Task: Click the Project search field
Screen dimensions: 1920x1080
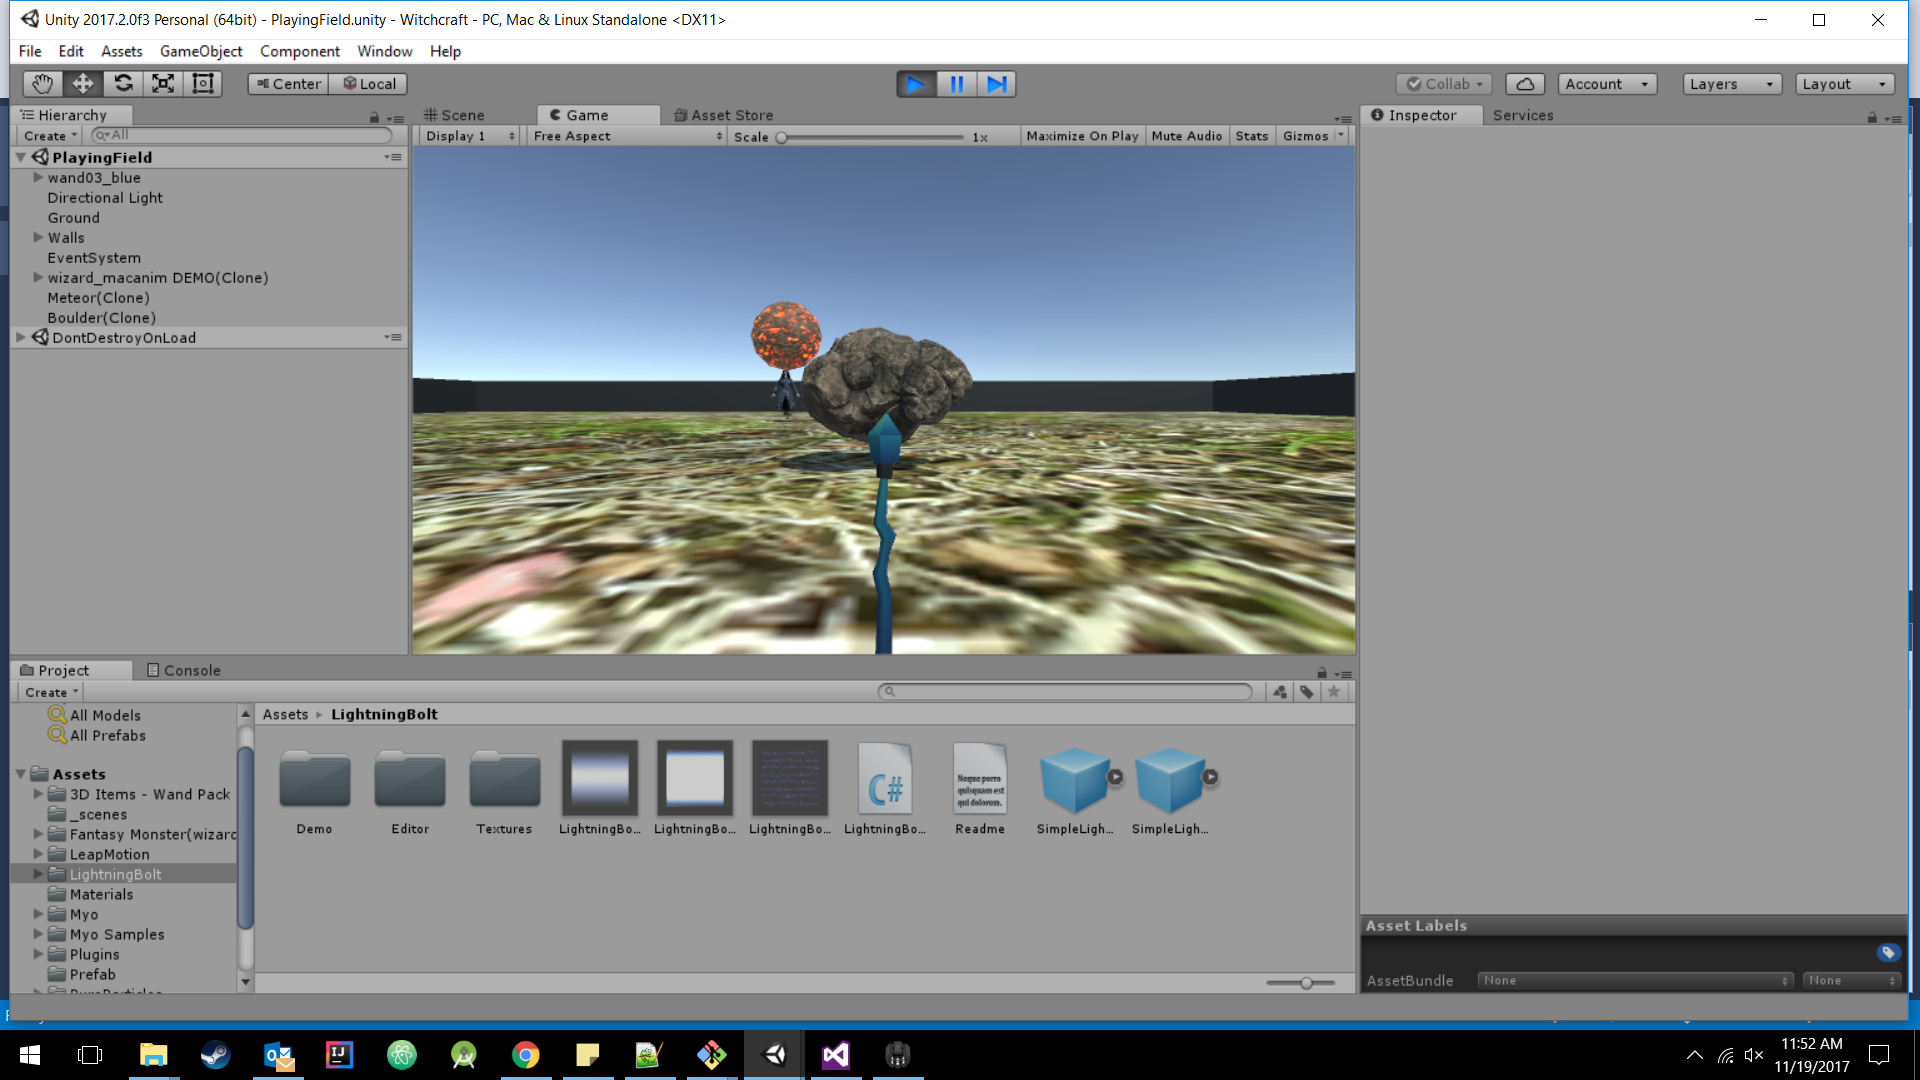Action: tap(1065, 691)
